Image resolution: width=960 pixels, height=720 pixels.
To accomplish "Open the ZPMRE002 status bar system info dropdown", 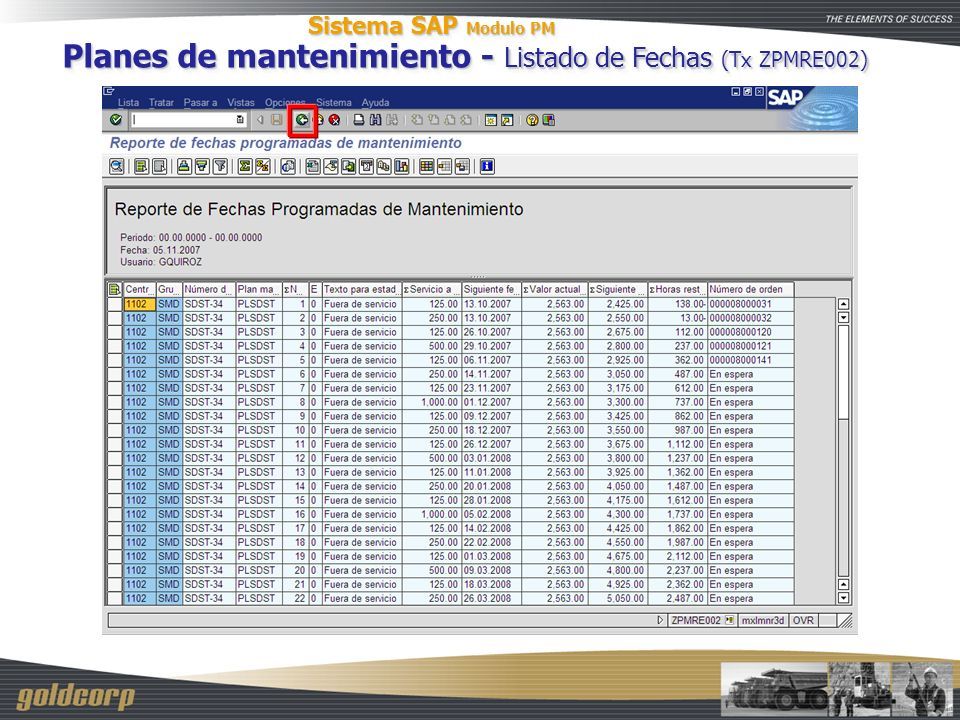I will (x=729, y=620).
